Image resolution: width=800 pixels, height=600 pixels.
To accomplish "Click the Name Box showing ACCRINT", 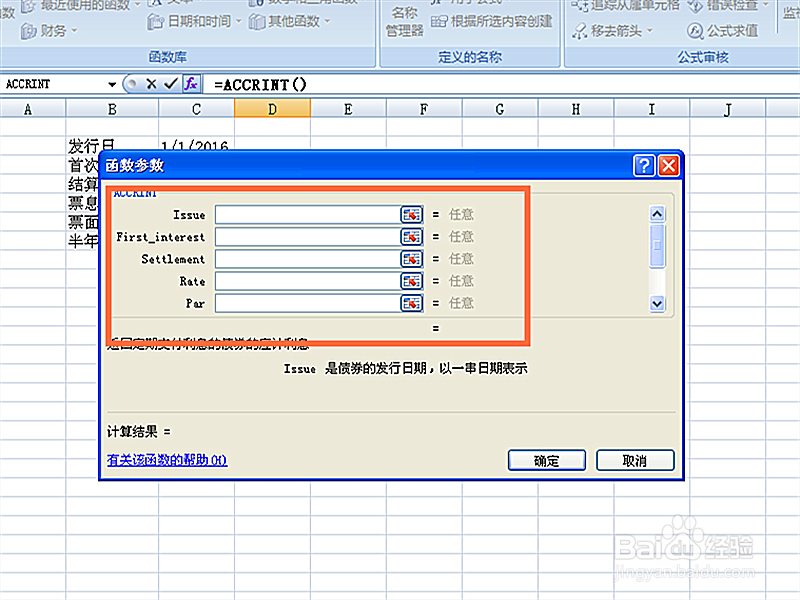I will 54,84.
